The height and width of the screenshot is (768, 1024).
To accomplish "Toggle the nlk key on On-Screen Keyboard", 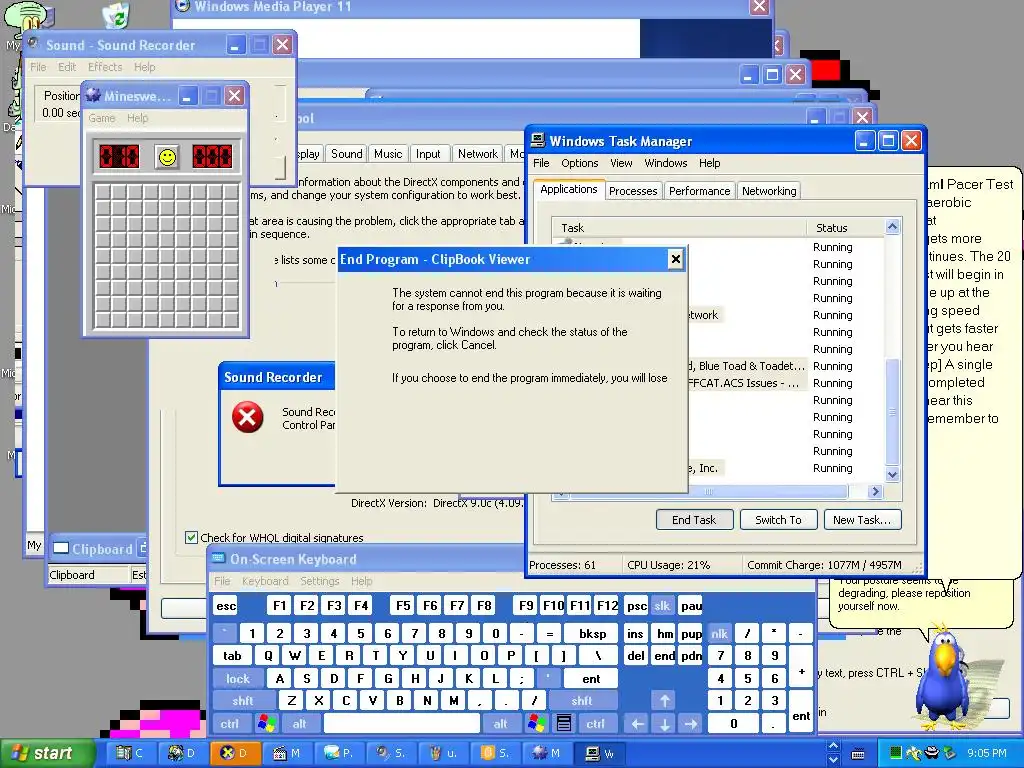I will [719, 633].
